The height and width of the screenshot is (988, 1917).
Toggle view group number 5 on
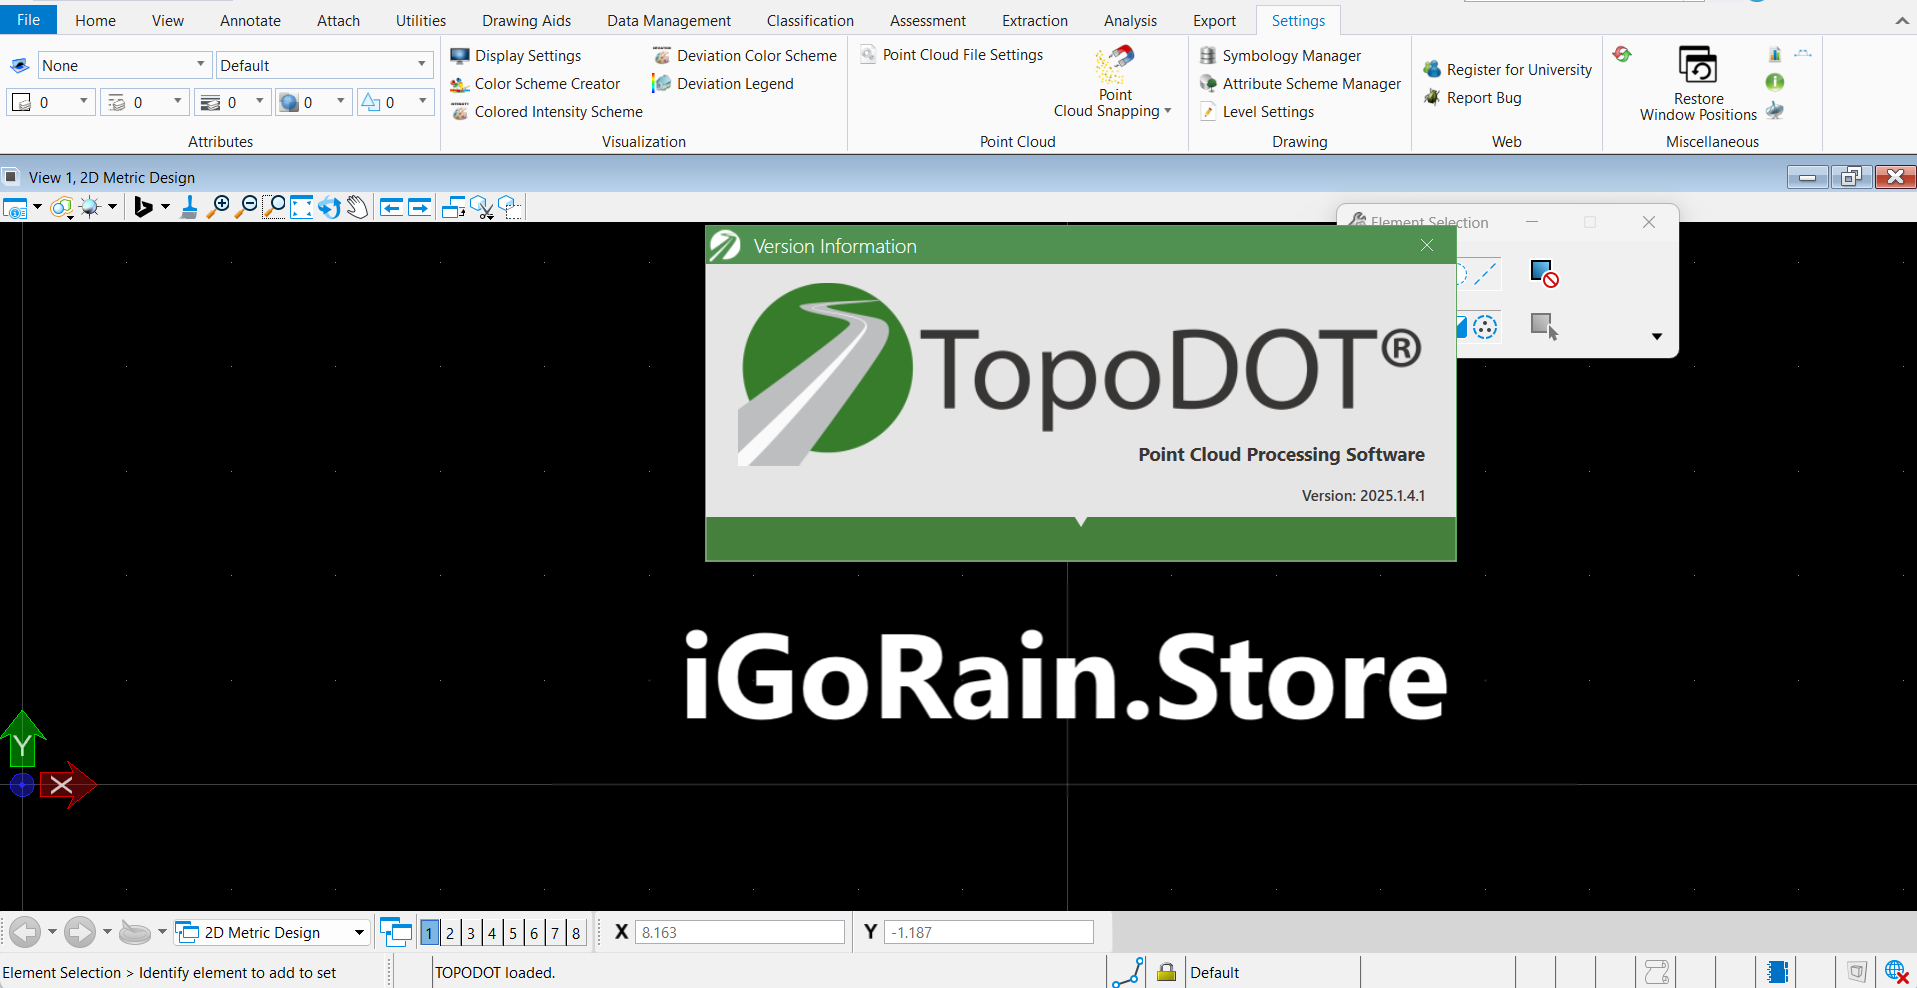click(512, 932)
